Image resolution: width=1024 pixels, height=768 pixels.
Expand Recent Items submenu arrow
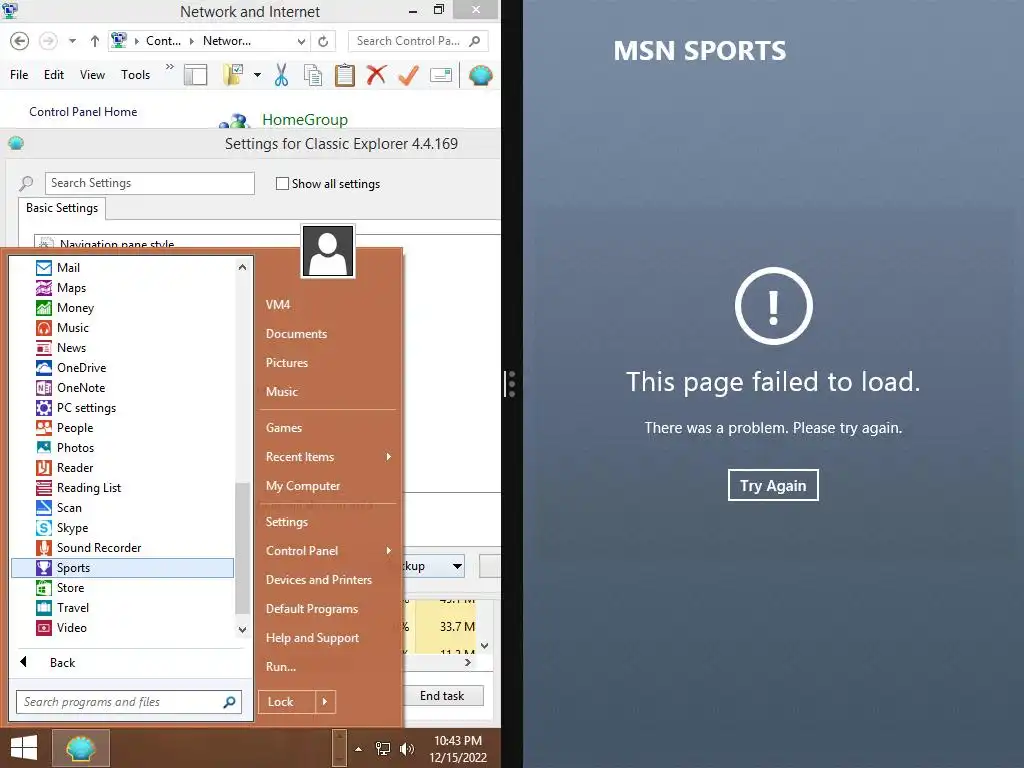[389, 456]
